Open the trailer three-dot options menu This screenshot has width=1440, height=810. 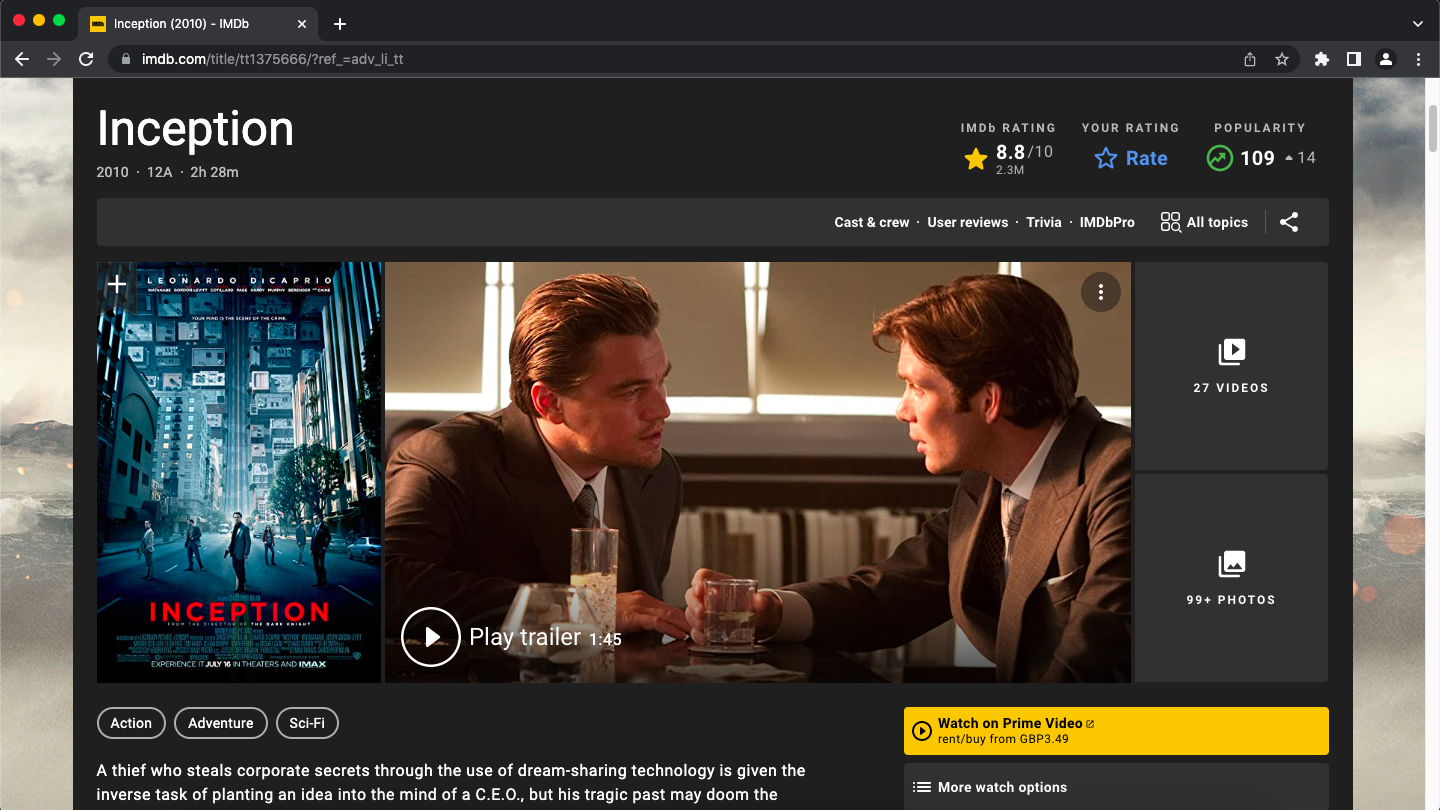(1101, 292)
